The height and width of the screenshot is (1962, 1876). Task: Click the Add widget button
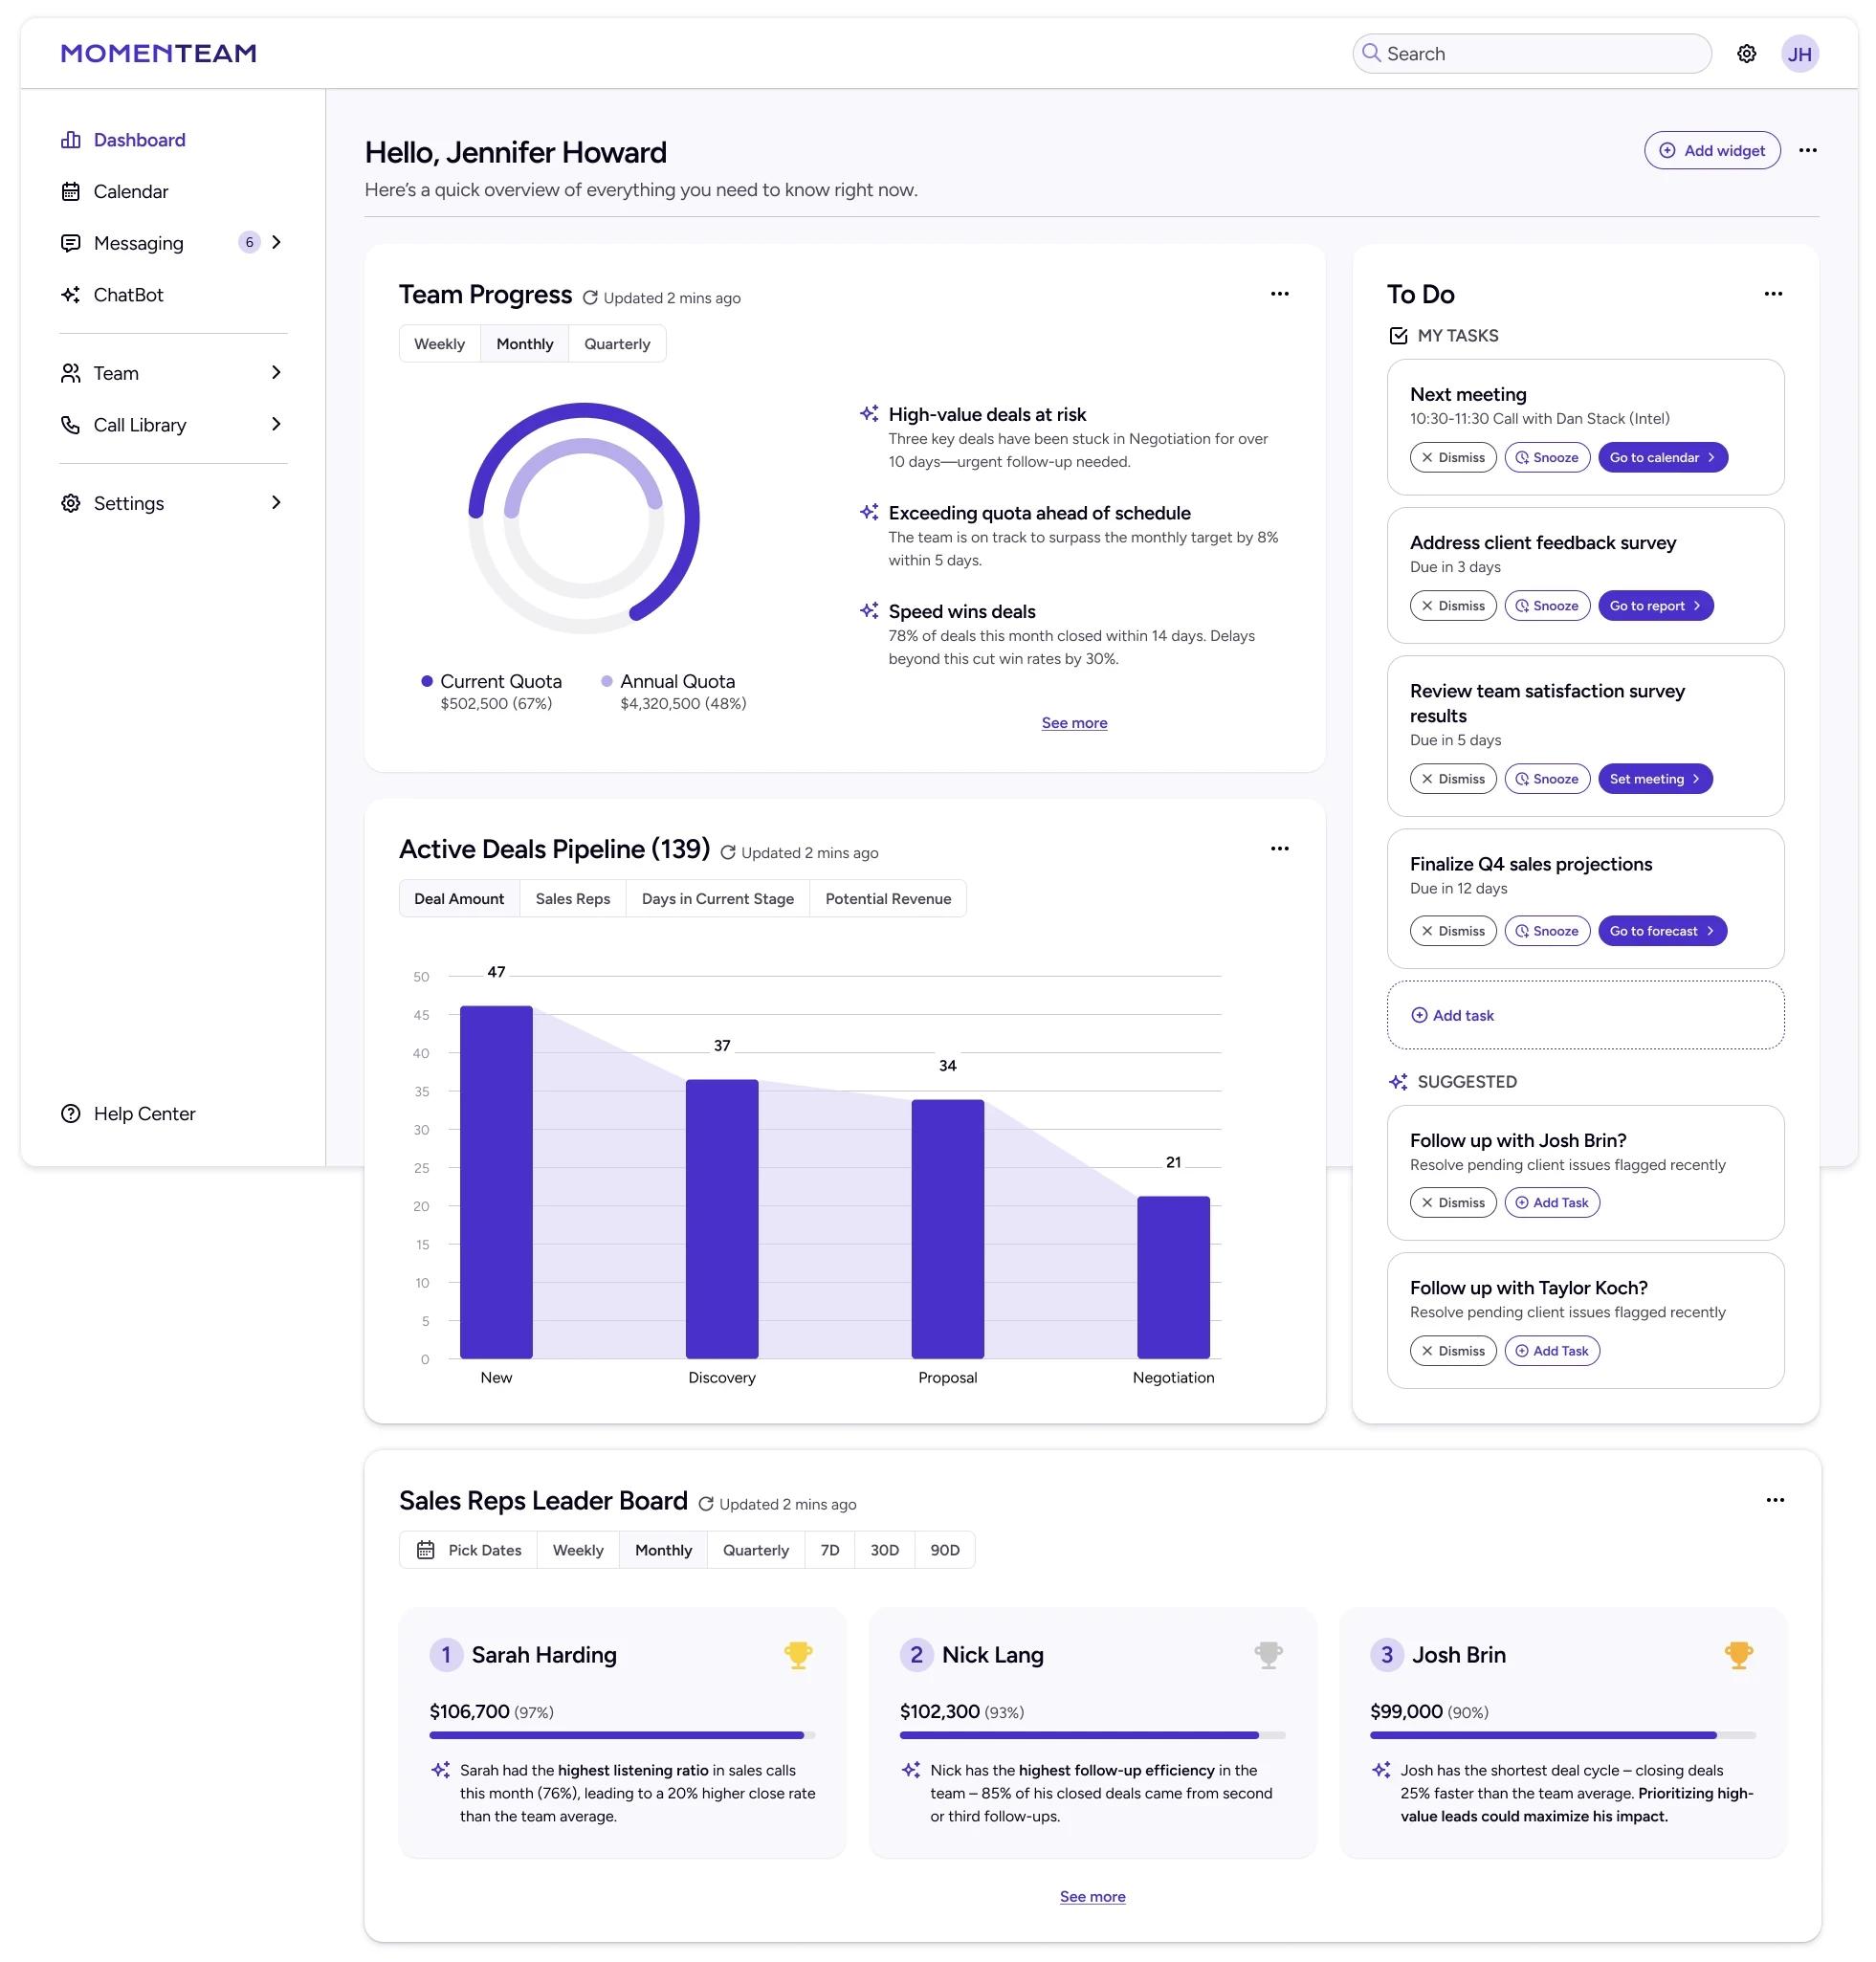(1711, 151)
